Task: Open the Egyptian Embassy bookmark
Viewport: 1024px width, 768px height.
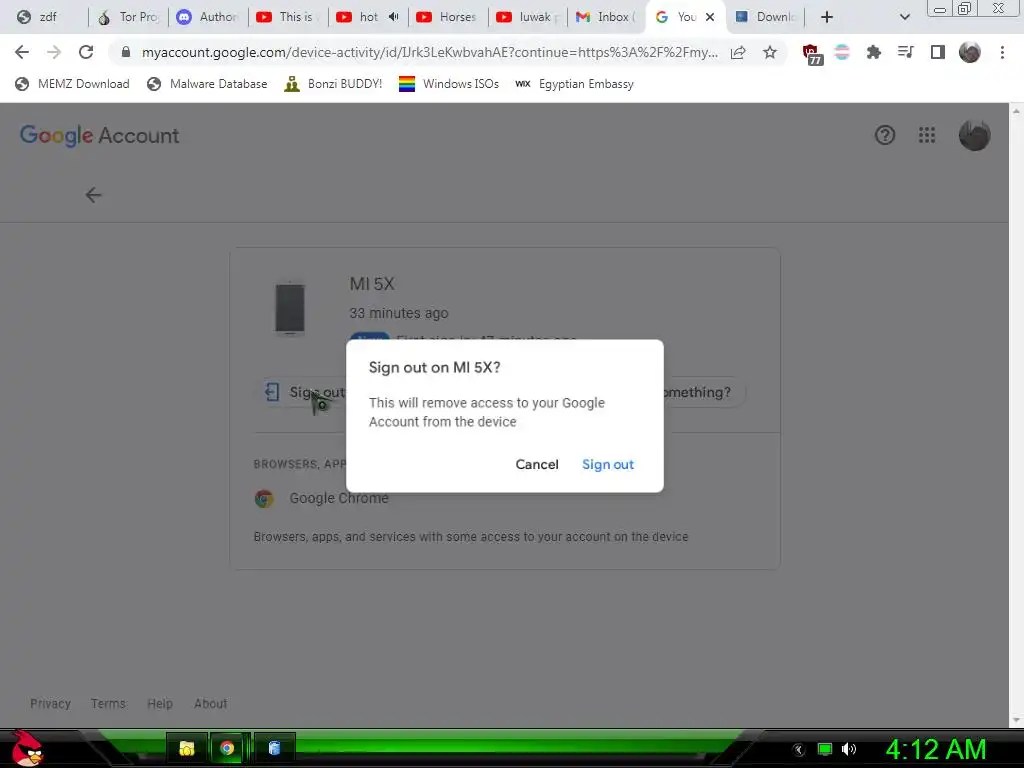Action: coord(575,84)
